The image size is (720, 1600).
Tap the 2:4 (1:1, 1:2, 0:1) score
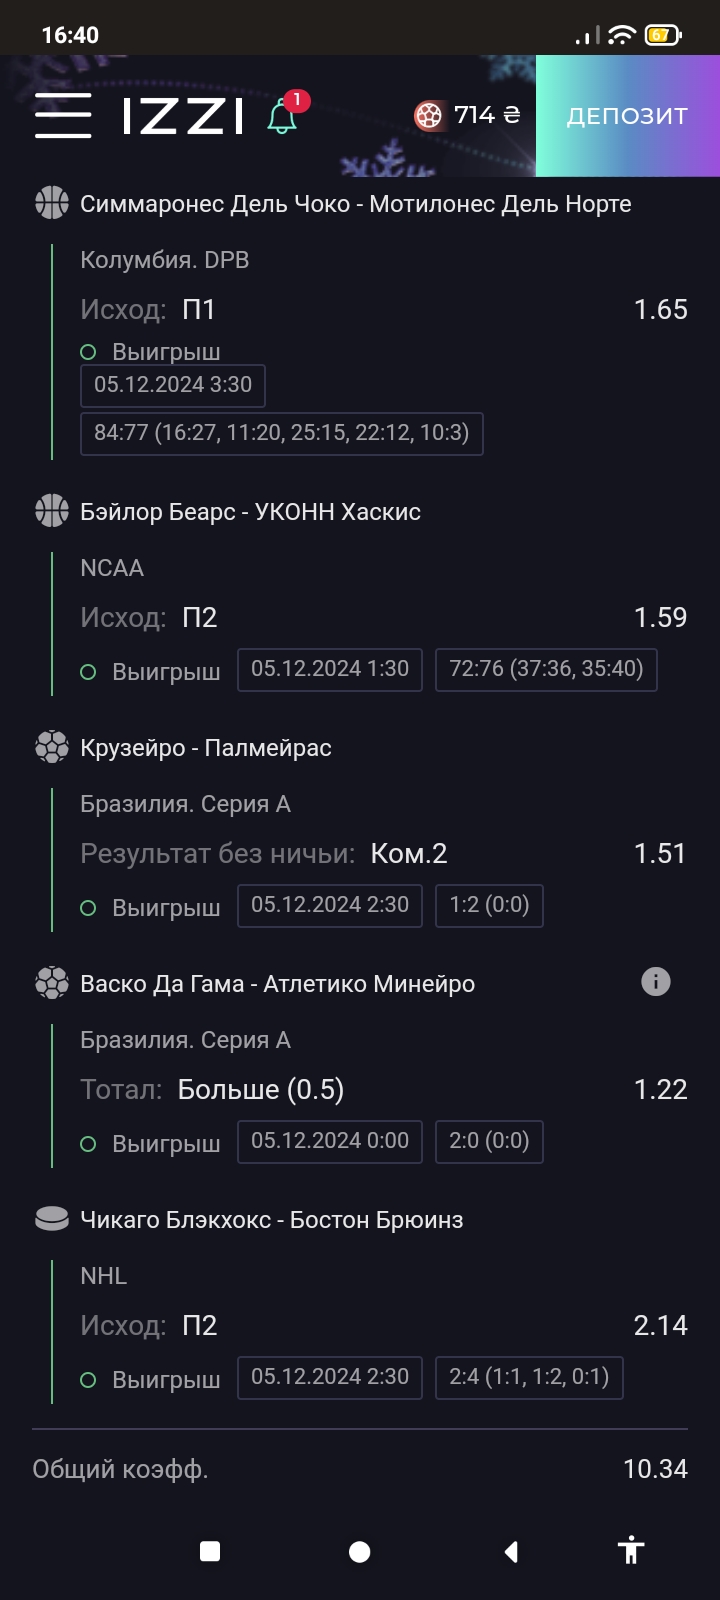[529, 1377]
